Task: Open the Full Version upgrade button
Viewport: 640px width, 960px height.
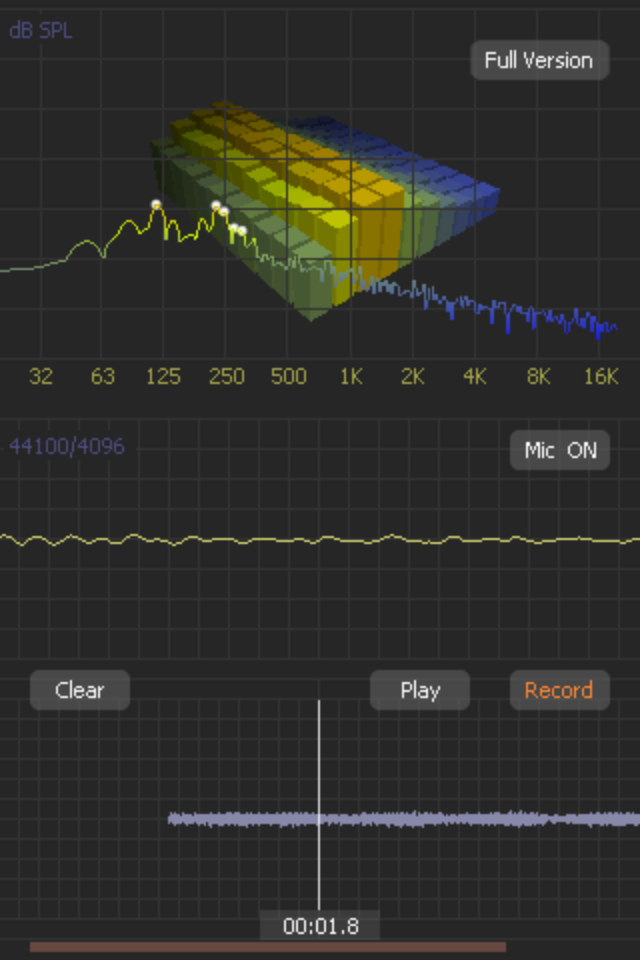Action: pos(540,60)
